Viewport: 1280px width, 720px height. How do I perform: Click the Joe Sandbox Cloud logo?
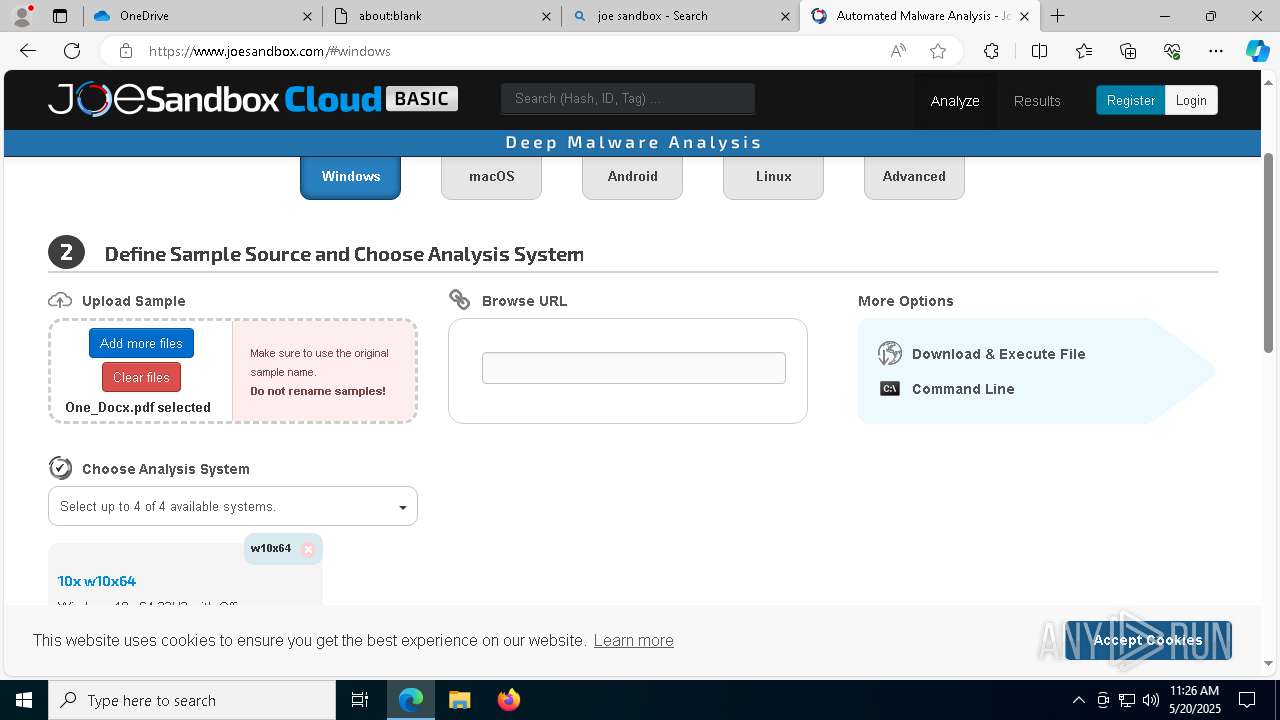tap(253, 99)
